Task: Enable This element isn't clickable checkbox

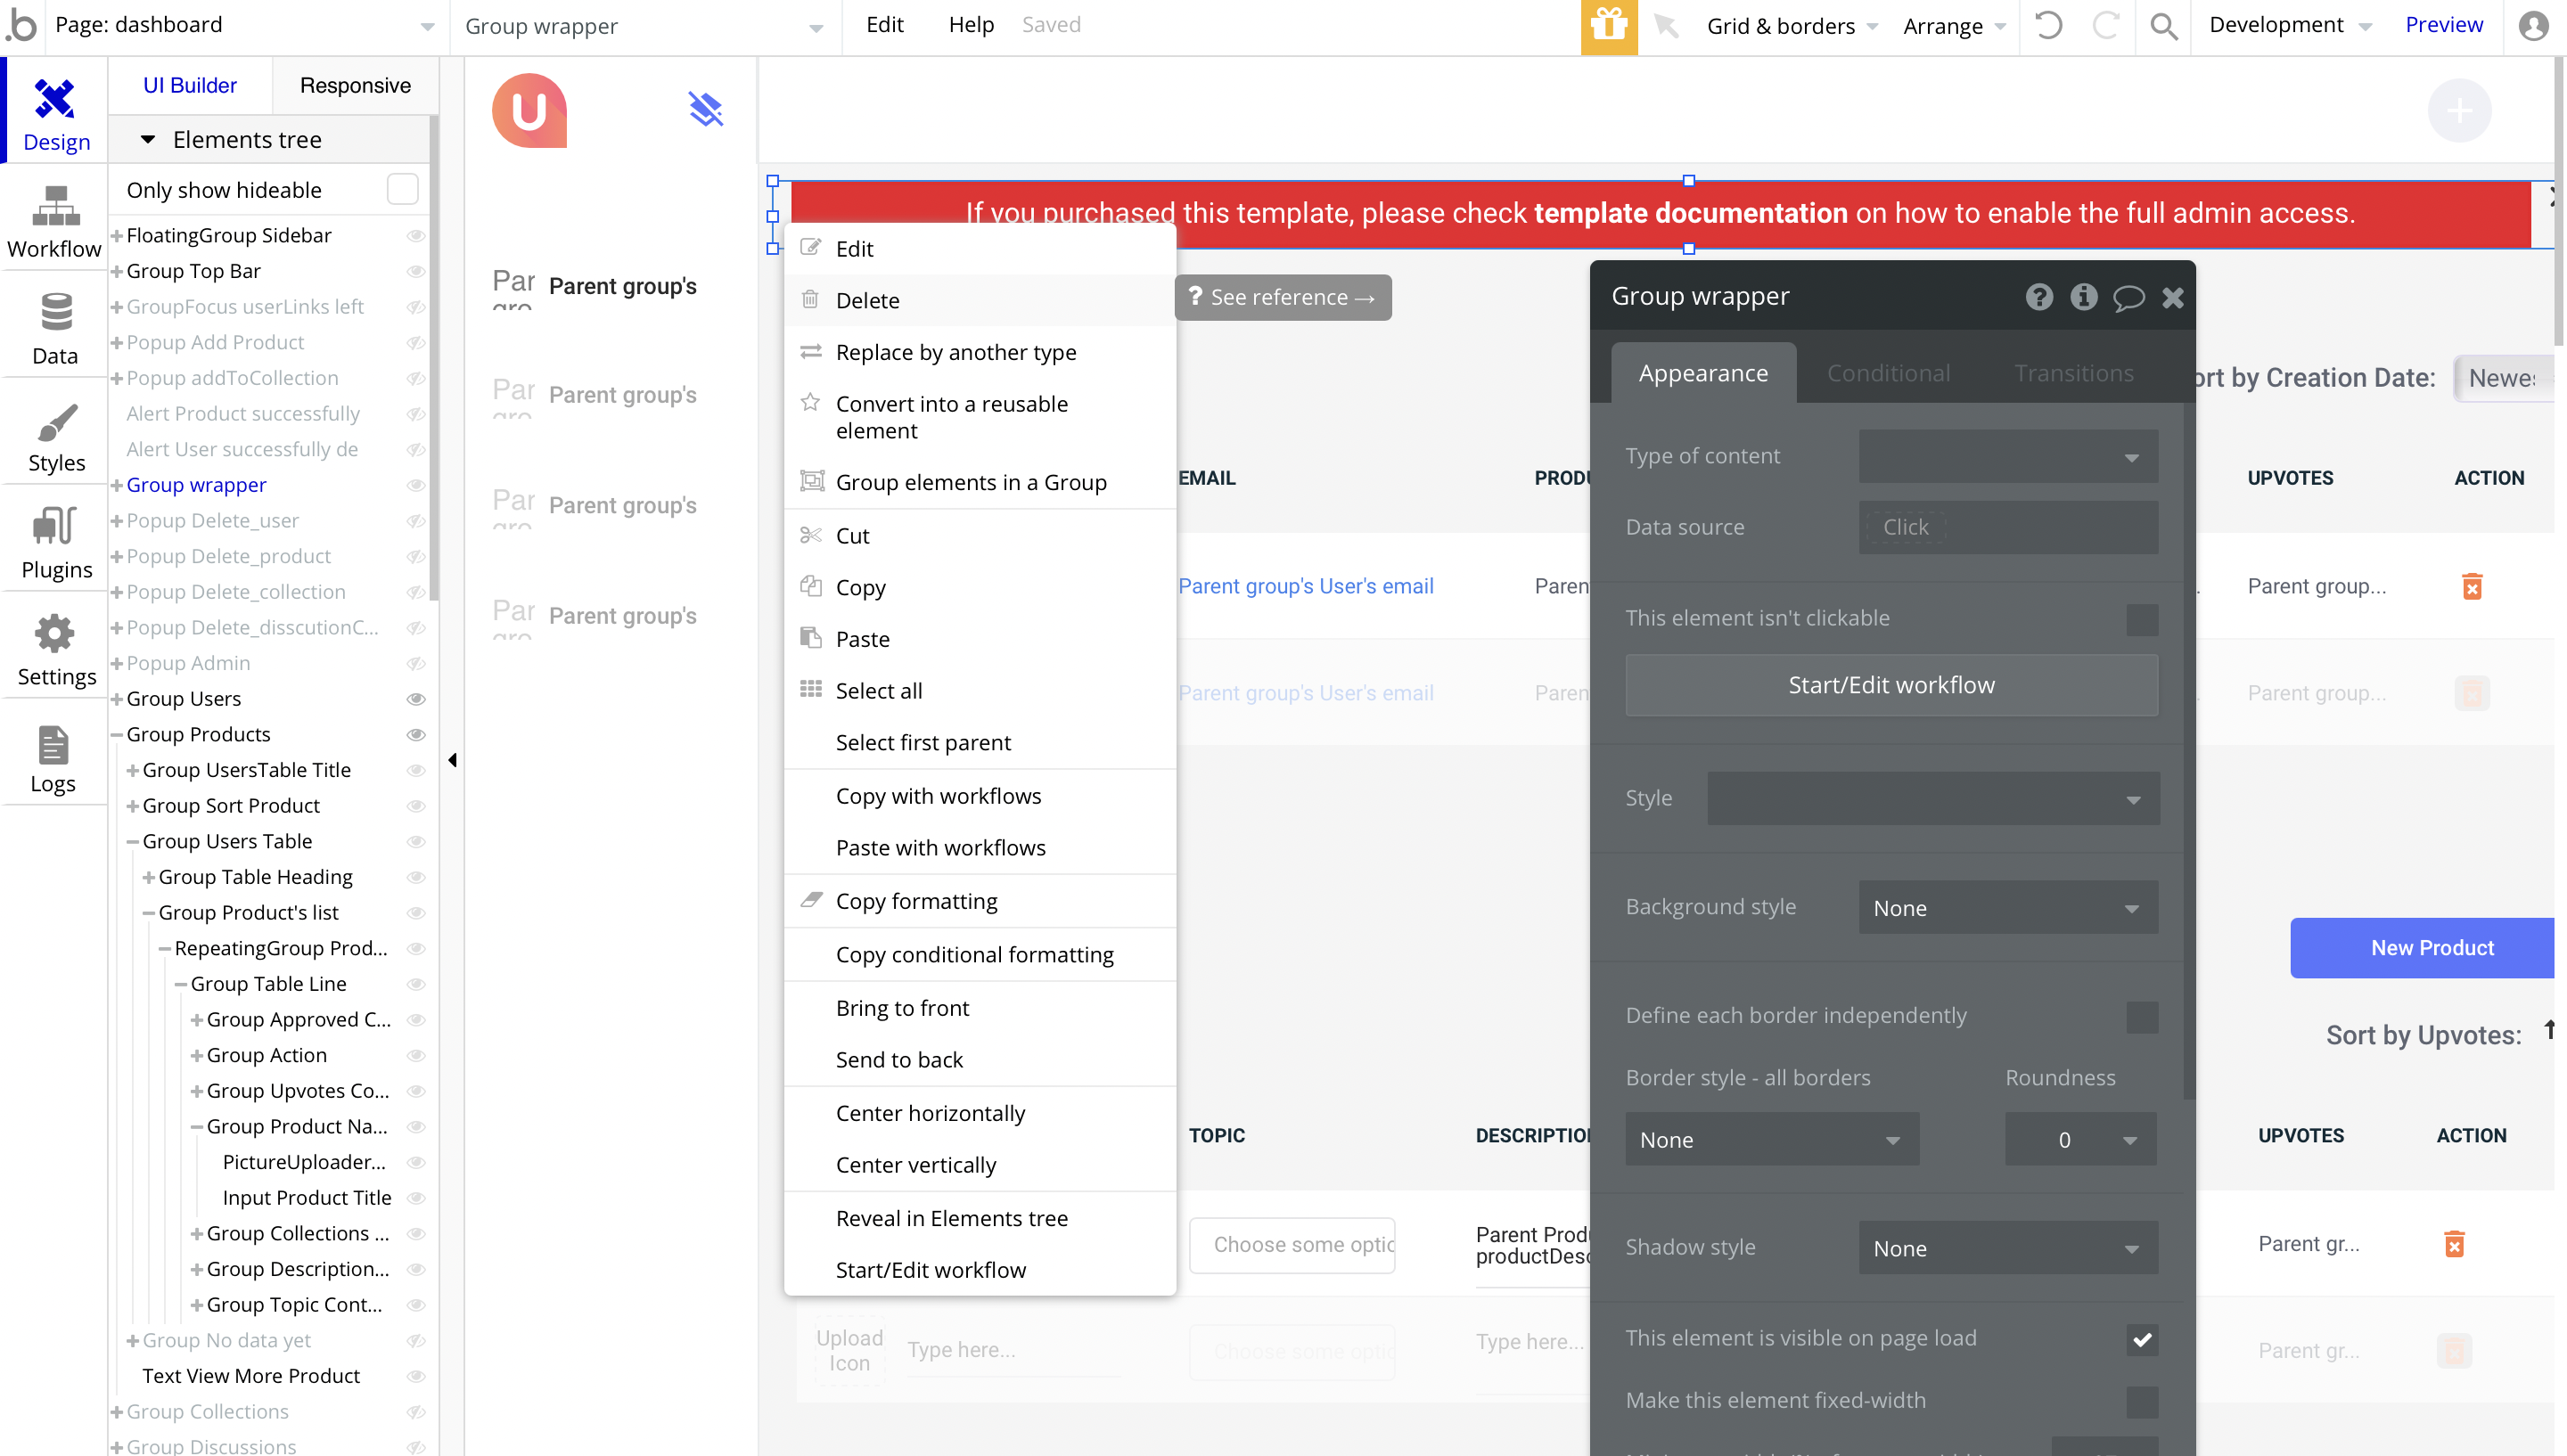Action: tap(2141, 618)
